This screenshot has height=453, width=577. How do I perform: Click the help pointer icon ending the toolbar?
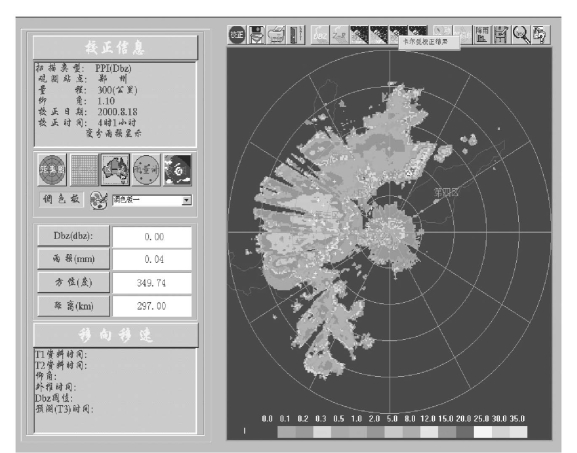coord(541,35)
